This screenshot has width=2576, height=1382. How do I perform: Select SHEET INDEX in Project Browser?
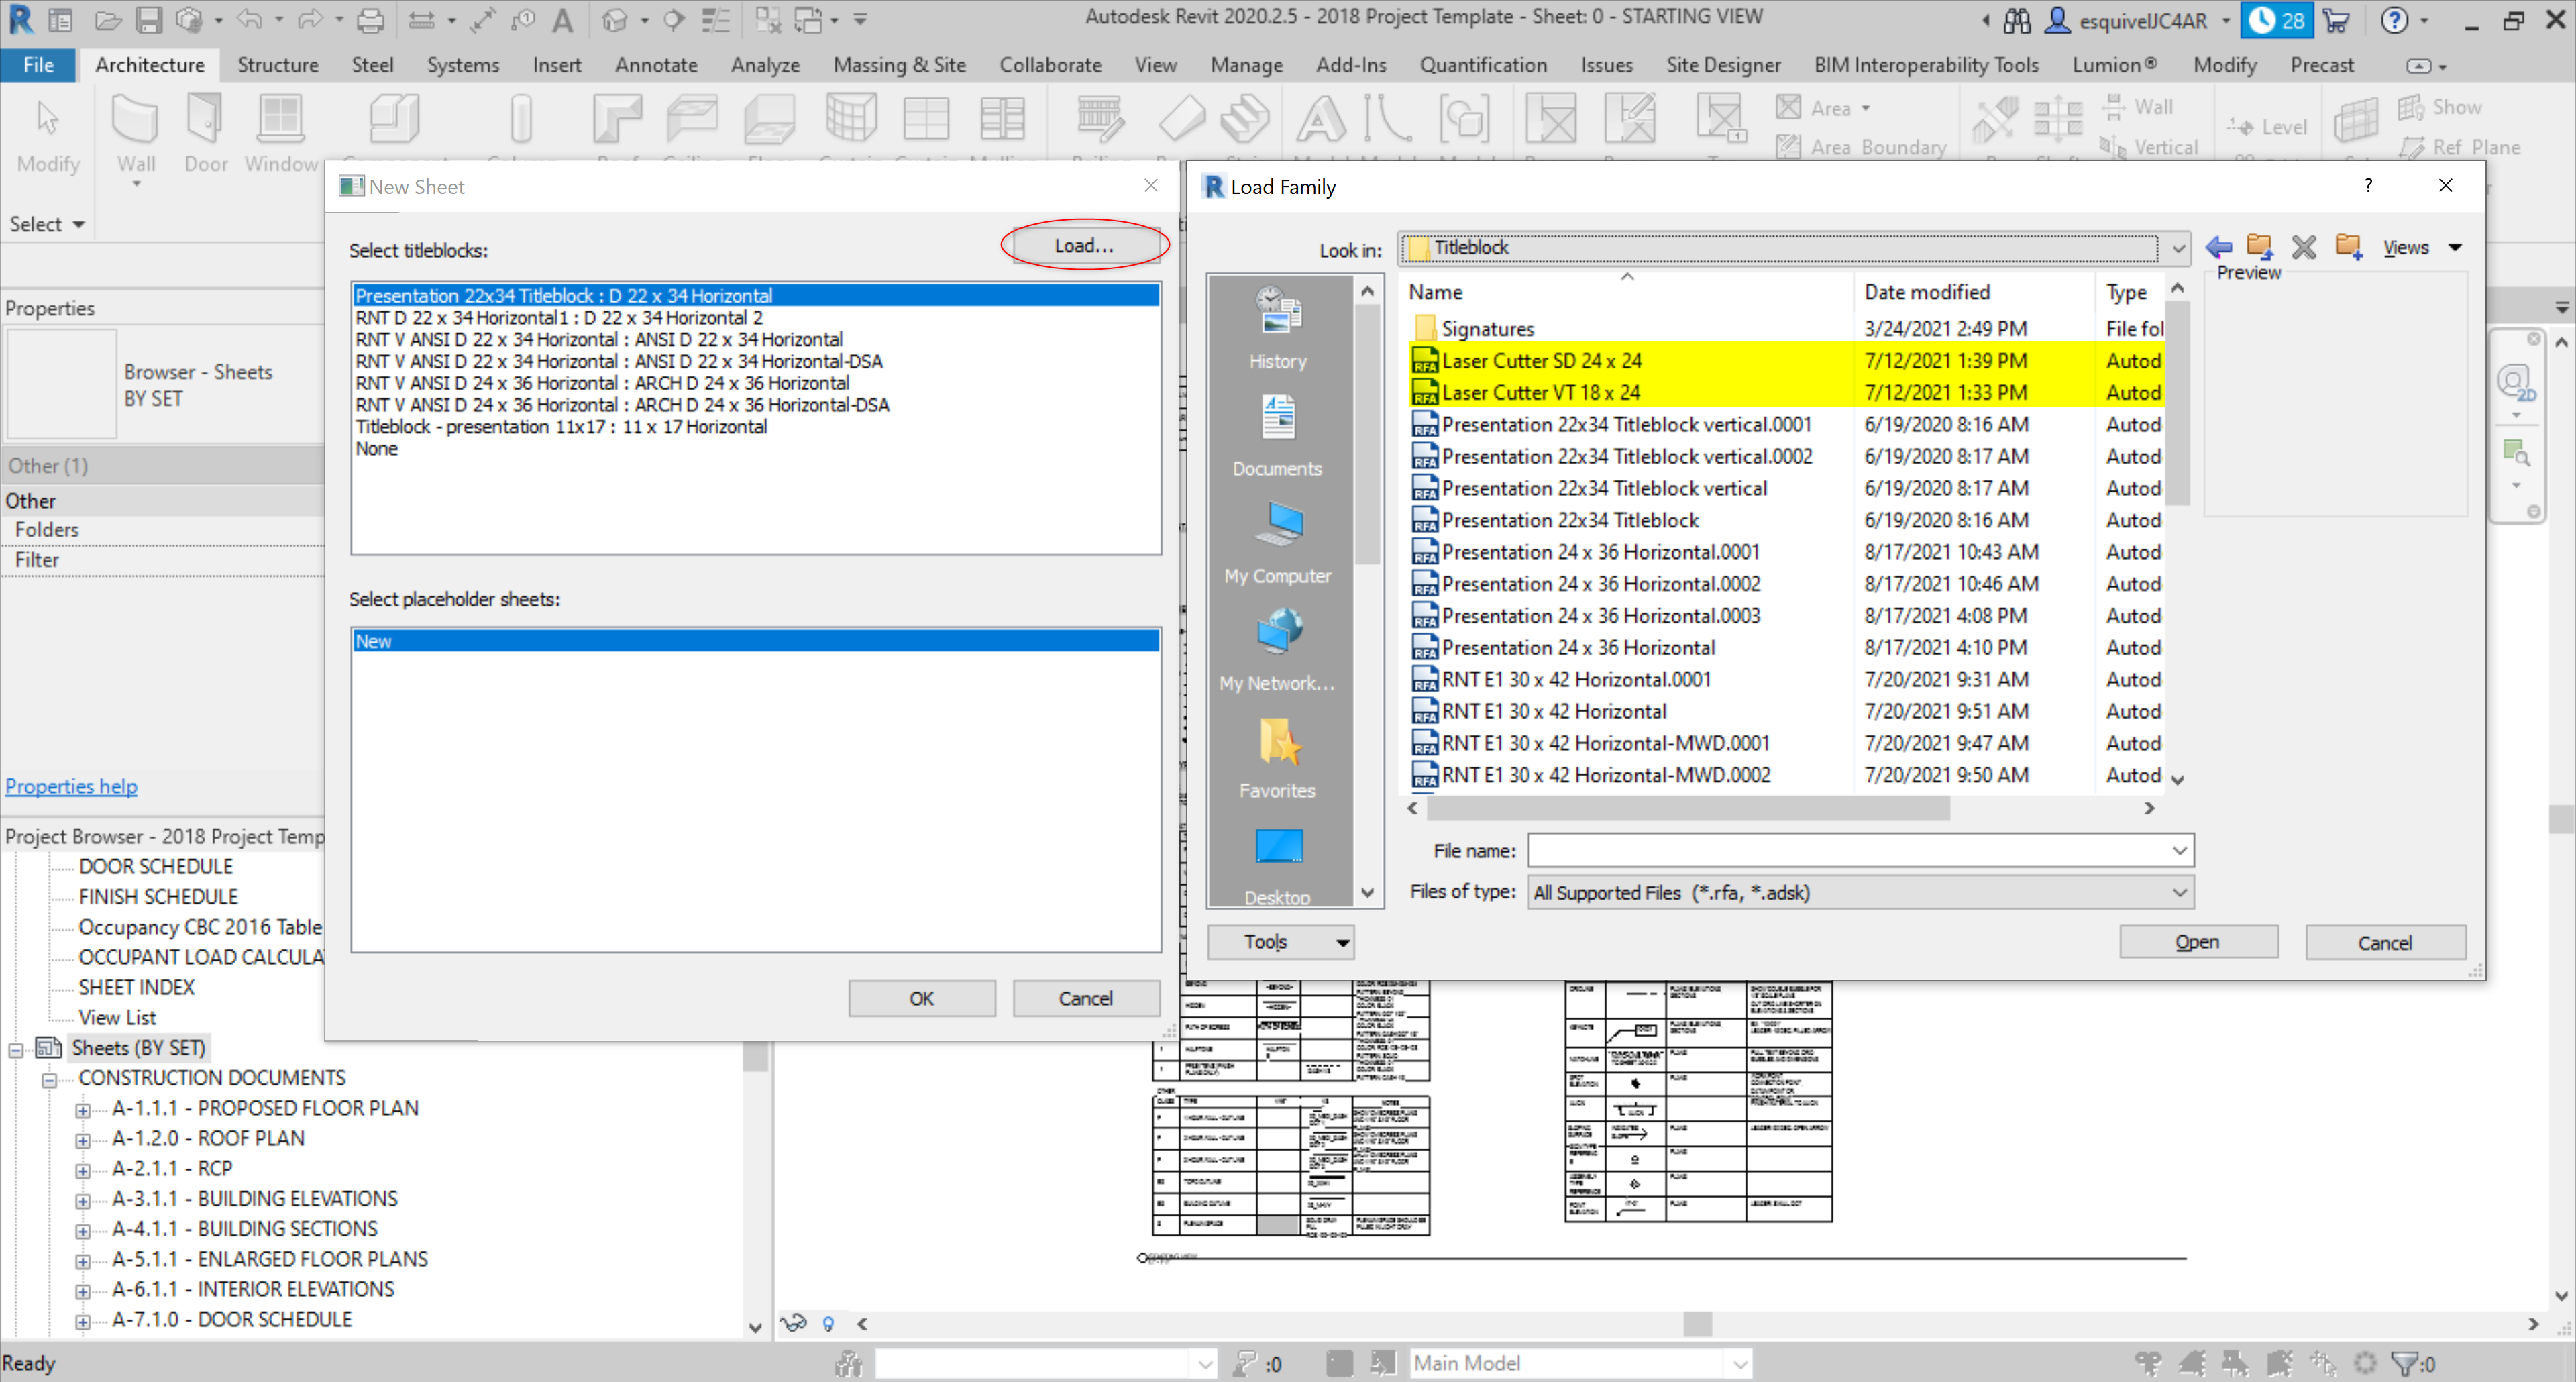coord(136,987)
